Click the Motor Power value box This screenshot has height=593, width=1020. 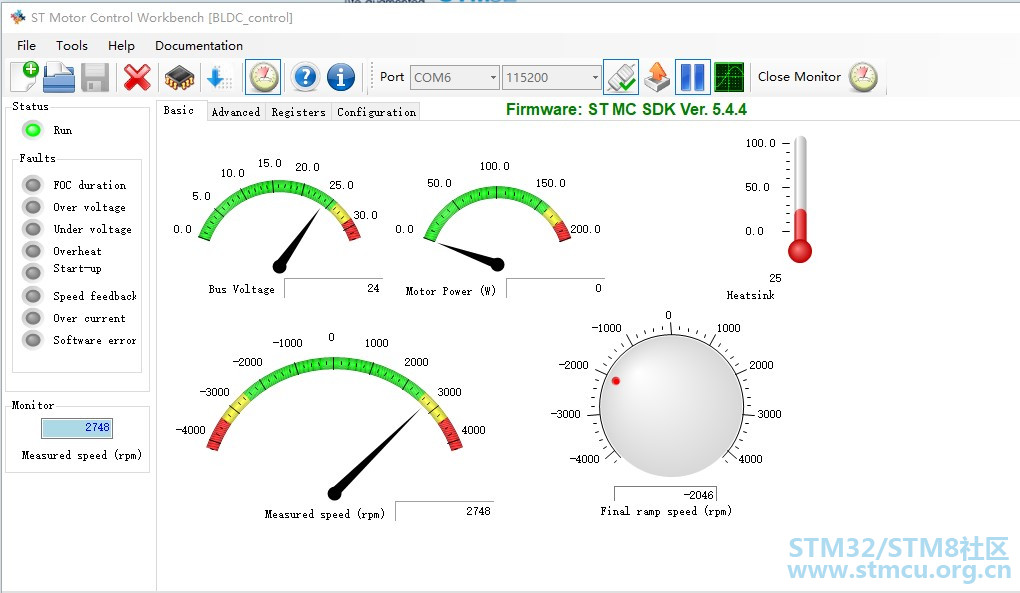556,288
